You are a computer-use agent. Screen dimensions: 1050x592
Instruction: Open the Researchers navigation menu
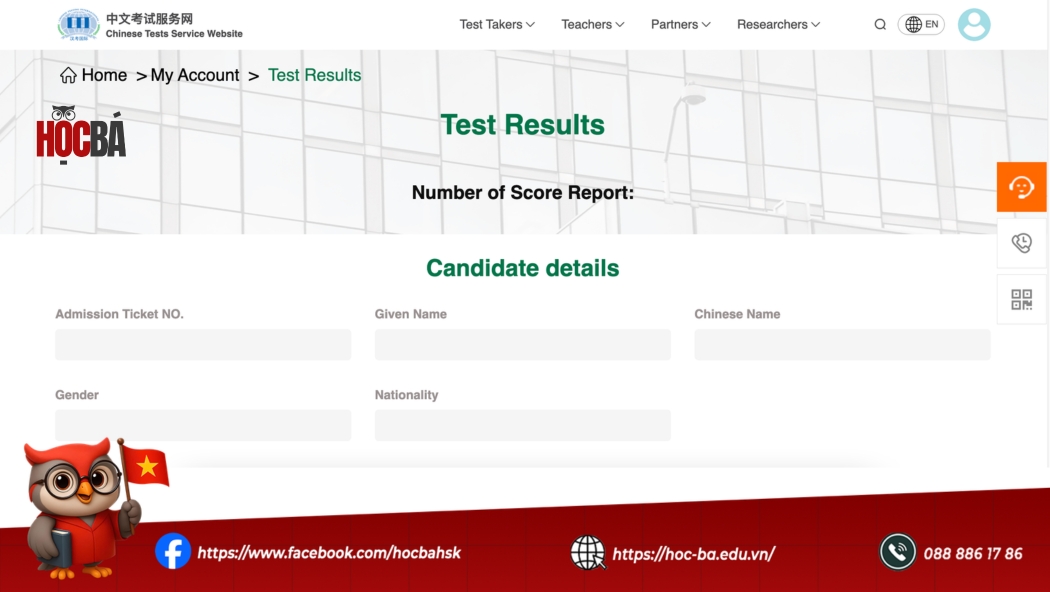pos(778,25)
